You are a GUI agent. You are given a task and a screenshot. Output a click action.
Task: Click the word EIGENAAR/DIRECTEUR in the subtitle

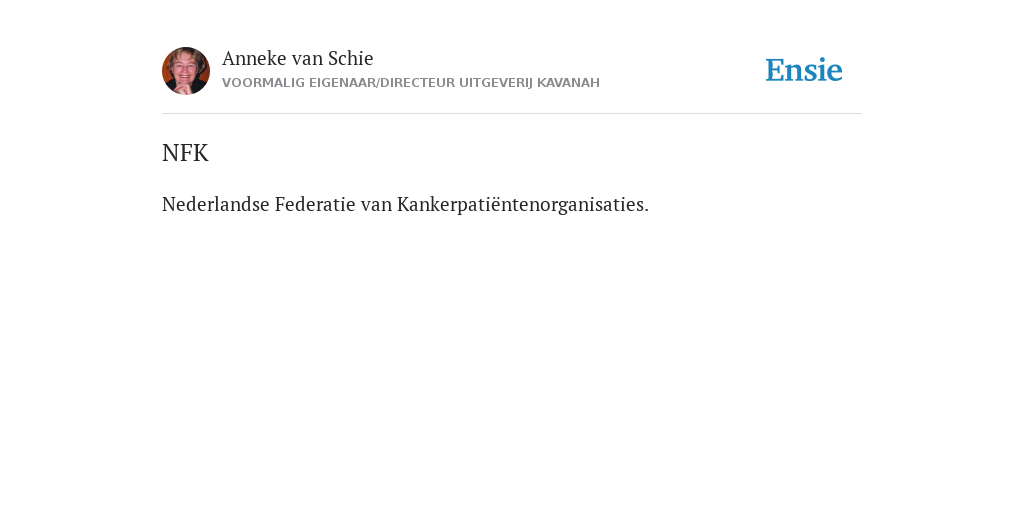tap(382, 83)
